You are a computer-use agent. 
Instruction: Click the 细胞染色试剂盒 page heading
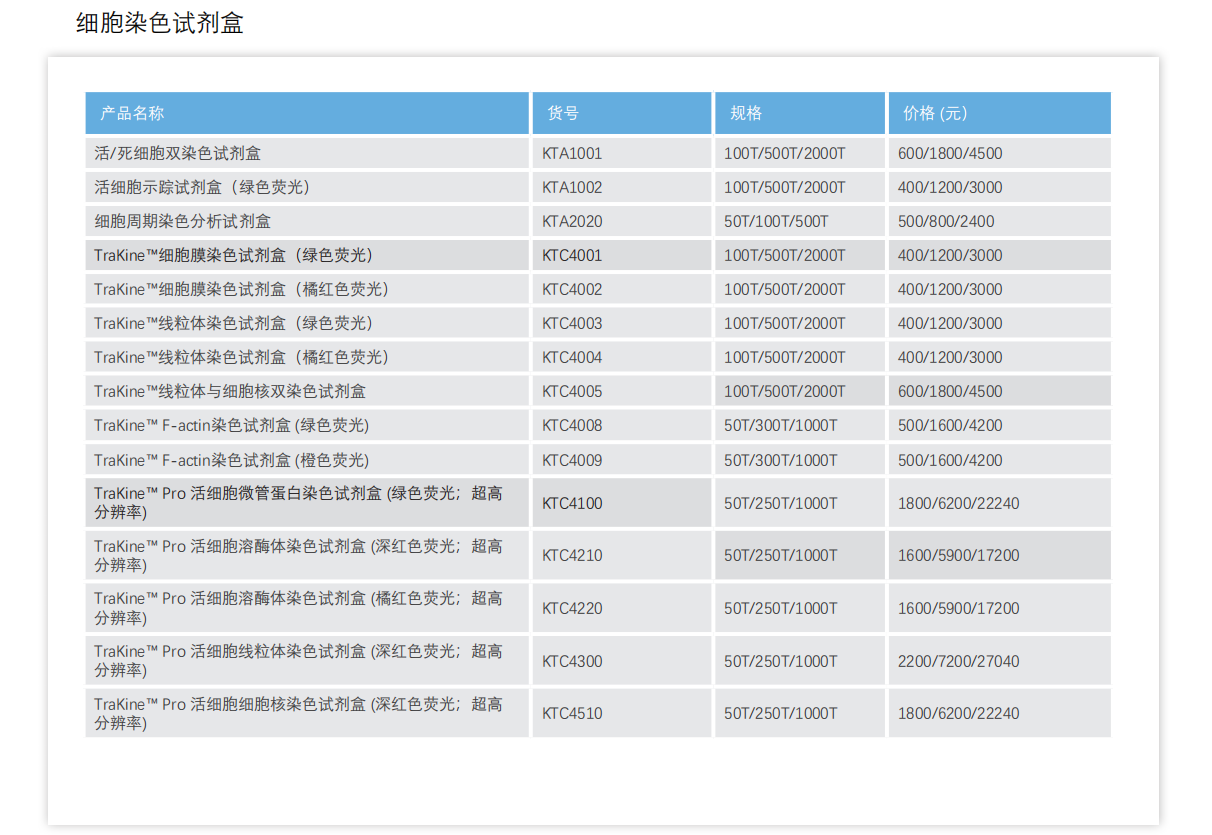click(160, 23)
